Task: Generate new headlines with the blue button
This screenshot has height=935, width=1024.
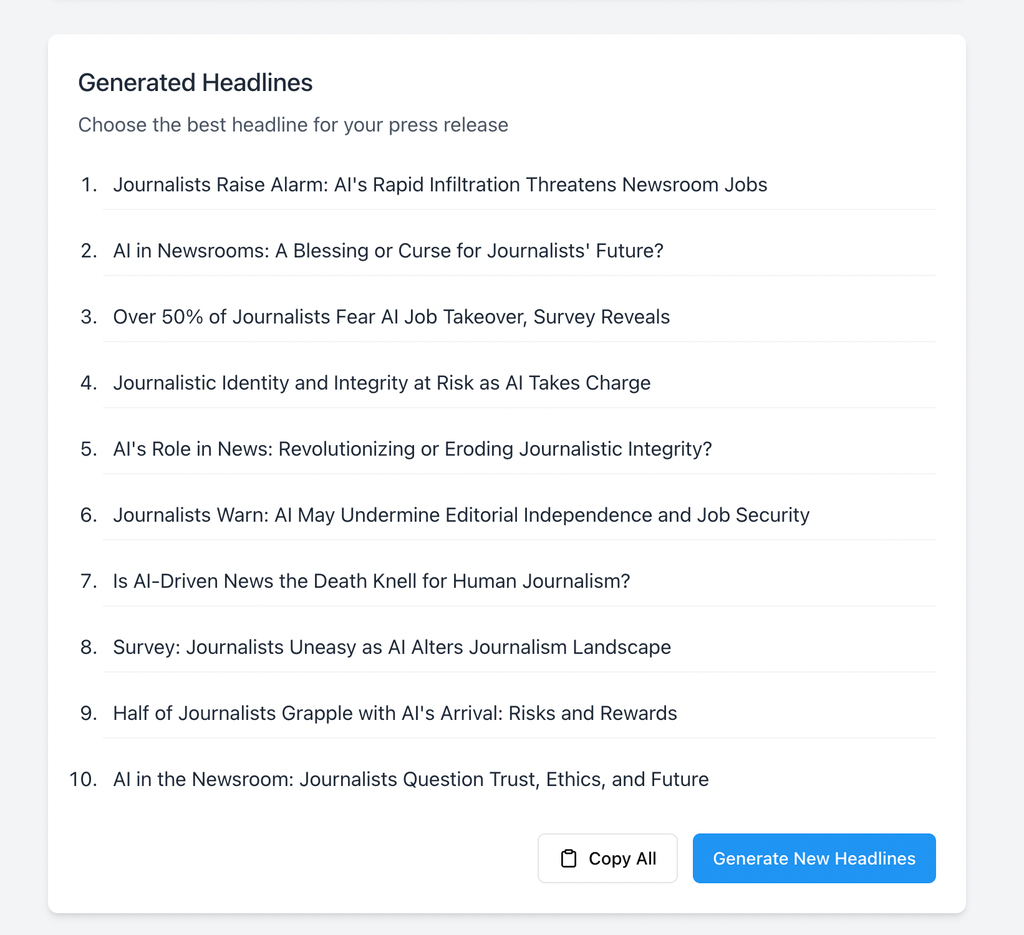Action: pyautogui.click(x=814, y=858)
